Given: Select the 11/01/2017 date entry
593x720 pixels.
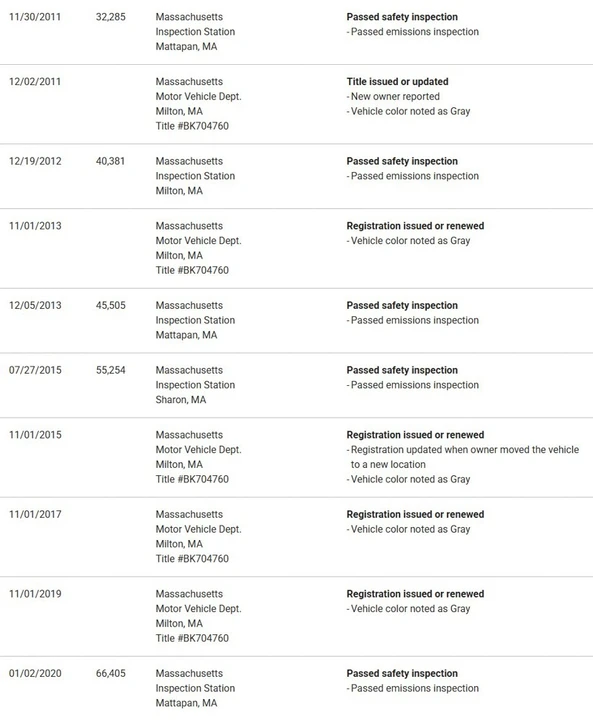Looking at the screenshot, I should pos(35,514).
